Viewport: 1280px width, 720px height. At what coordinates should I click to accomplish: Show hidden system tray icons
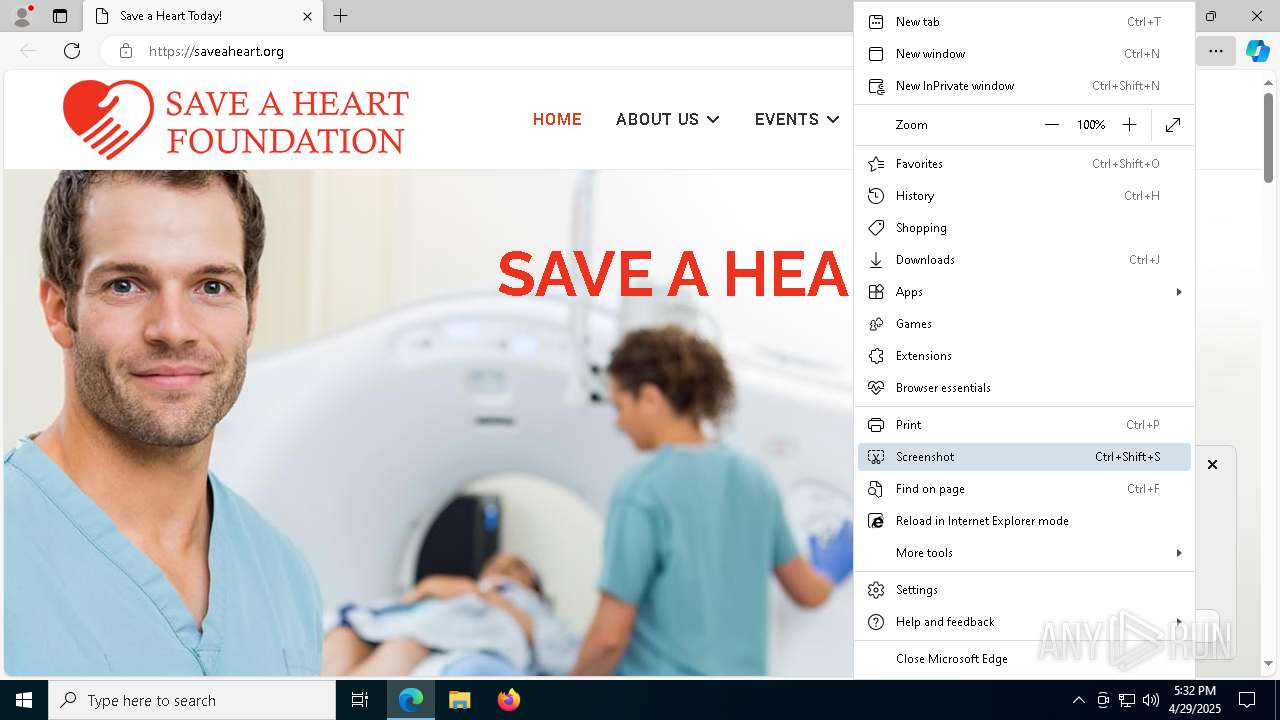1078,700
